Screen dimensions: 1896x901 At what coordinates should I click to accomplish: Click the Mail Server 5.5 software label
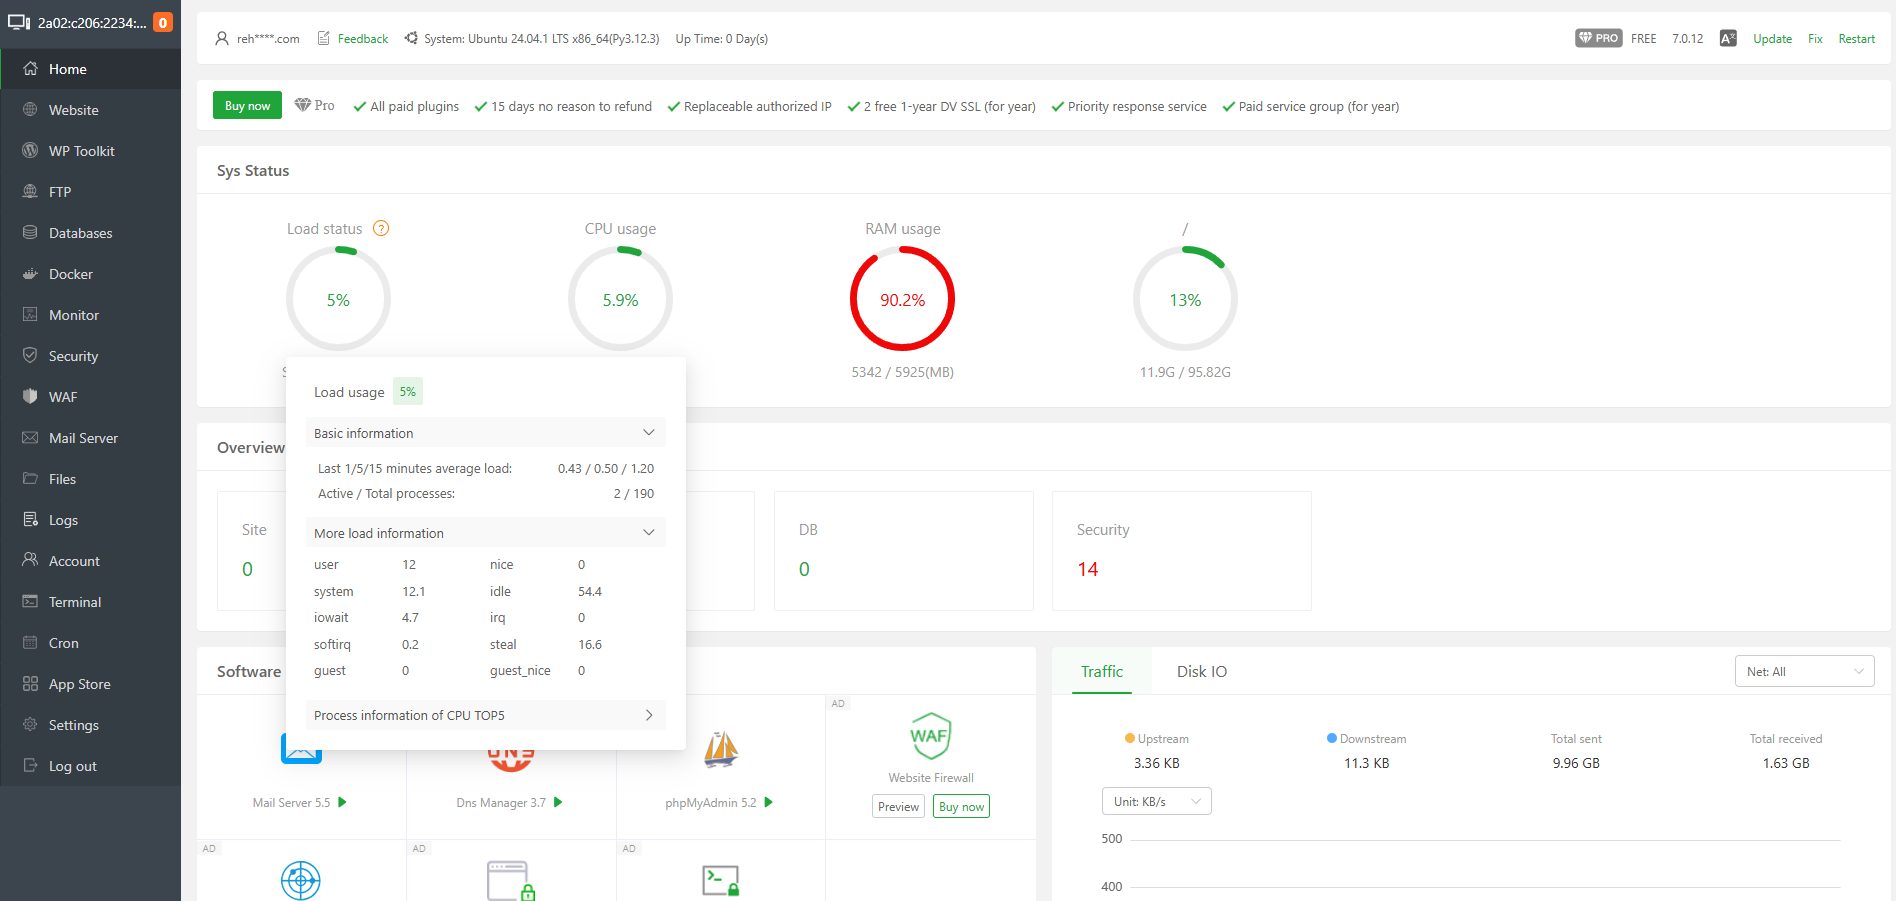tap(291, 803)
